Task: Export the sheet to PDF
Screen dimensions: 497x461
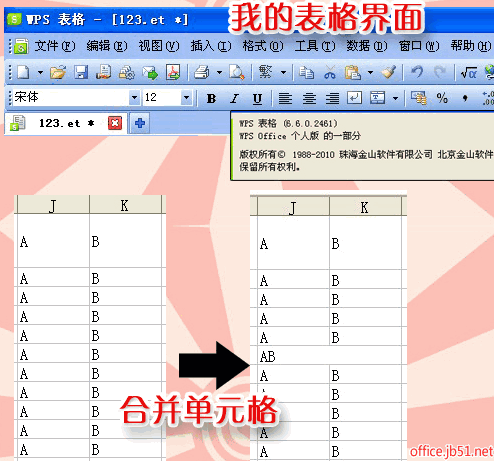Action: point(173,72)
